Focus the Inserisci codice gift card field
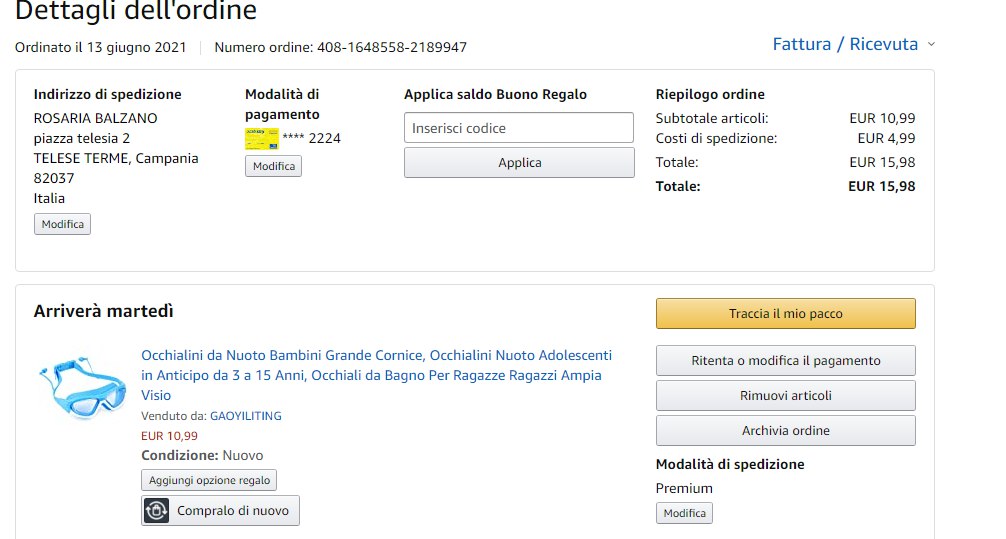1006x539 pixels. (519, 128)
